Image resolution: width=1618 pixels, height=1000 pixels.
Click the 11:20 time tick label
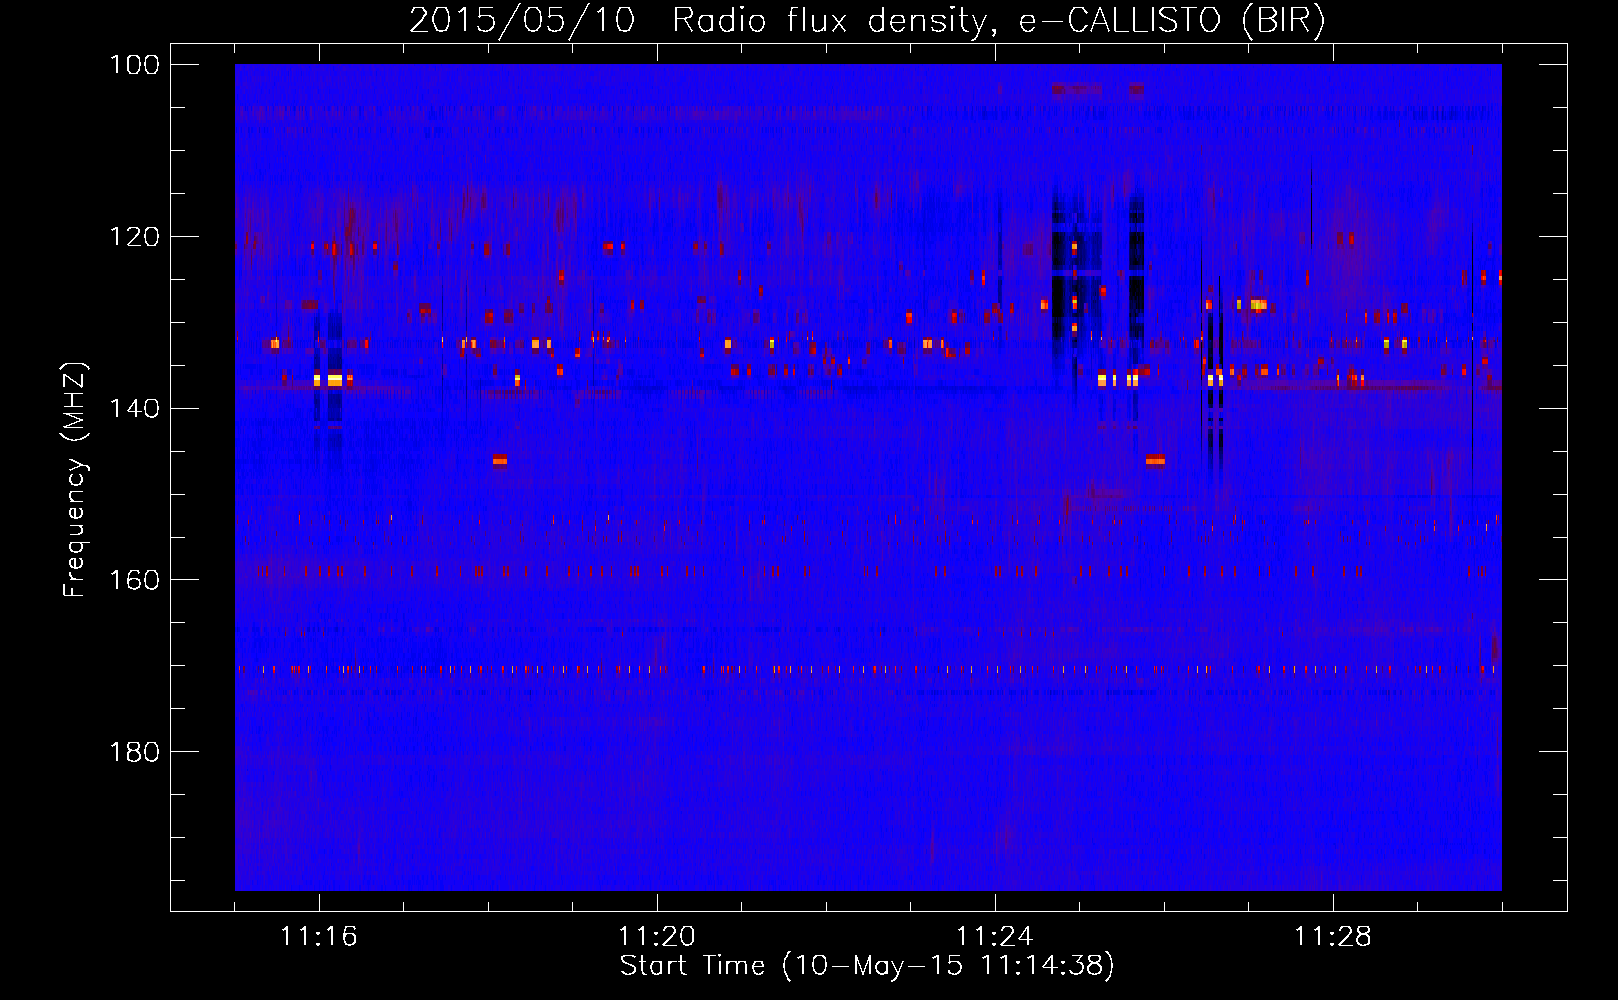[x=657, y=937]
